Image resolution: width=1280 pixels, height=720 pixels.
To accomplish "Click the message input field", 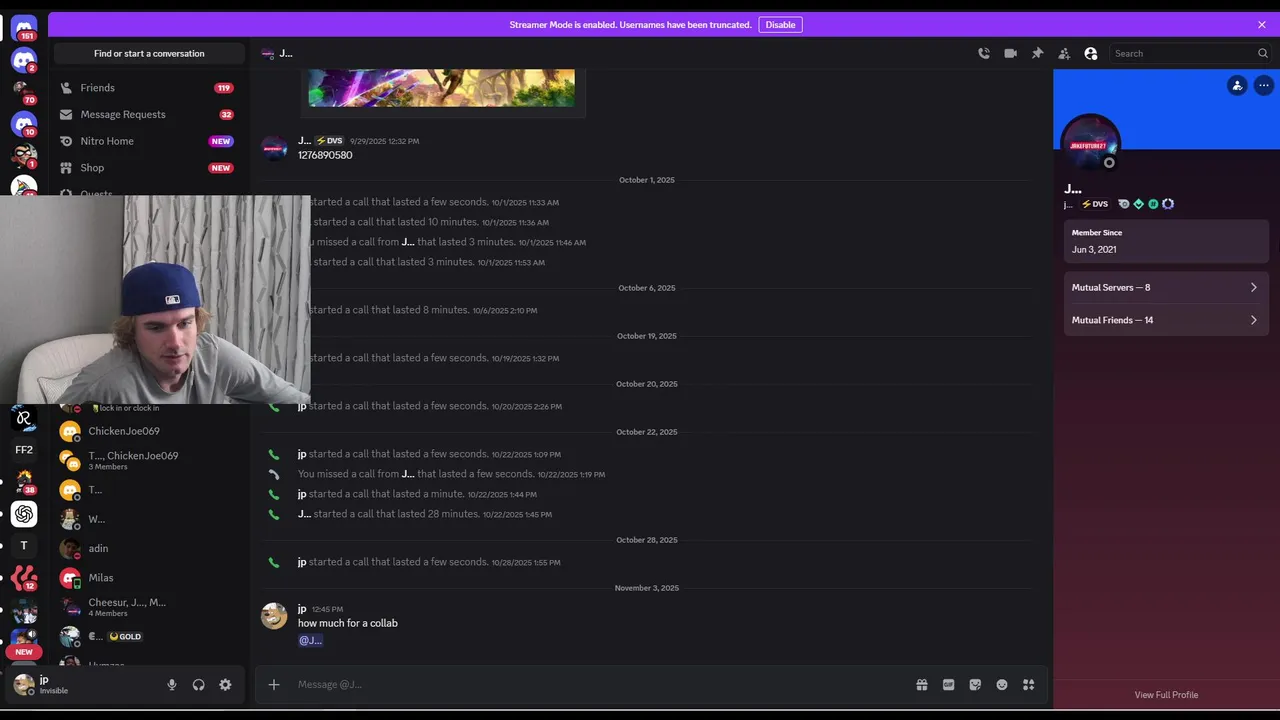I will (600, 685).
